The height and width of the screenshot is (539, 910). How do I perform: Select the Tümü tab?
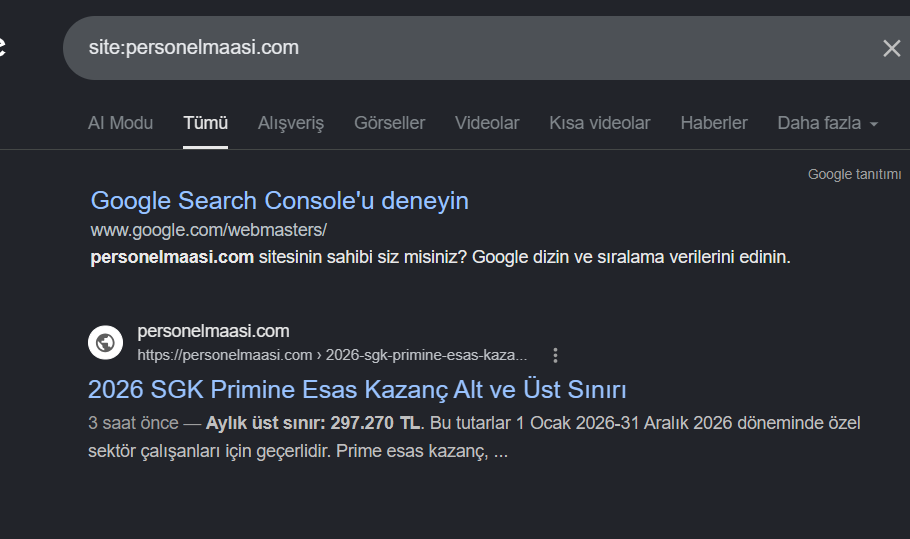(x=205, y=123)
